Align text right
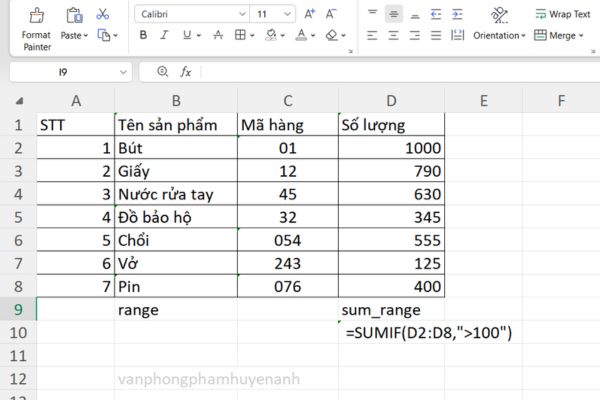 coord(415,36)
